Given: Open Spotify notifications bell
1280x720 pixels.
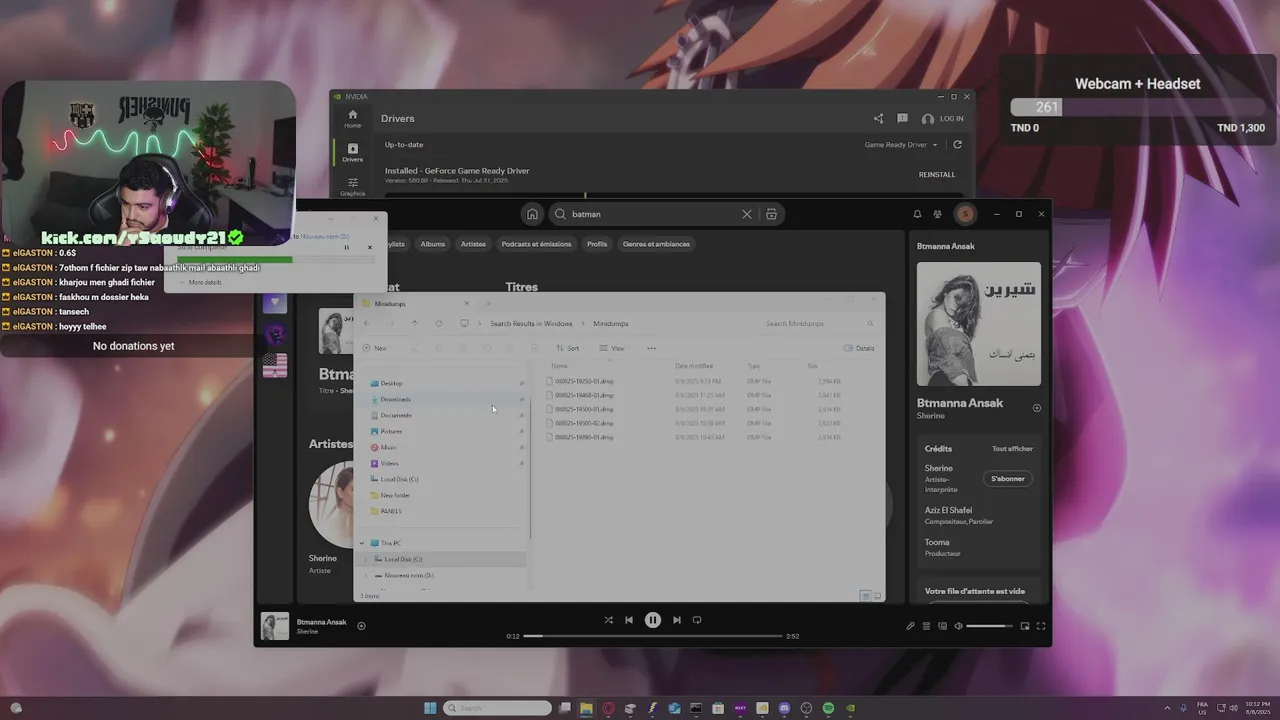Looking at the screenshot, I should [x=917, y=214].
